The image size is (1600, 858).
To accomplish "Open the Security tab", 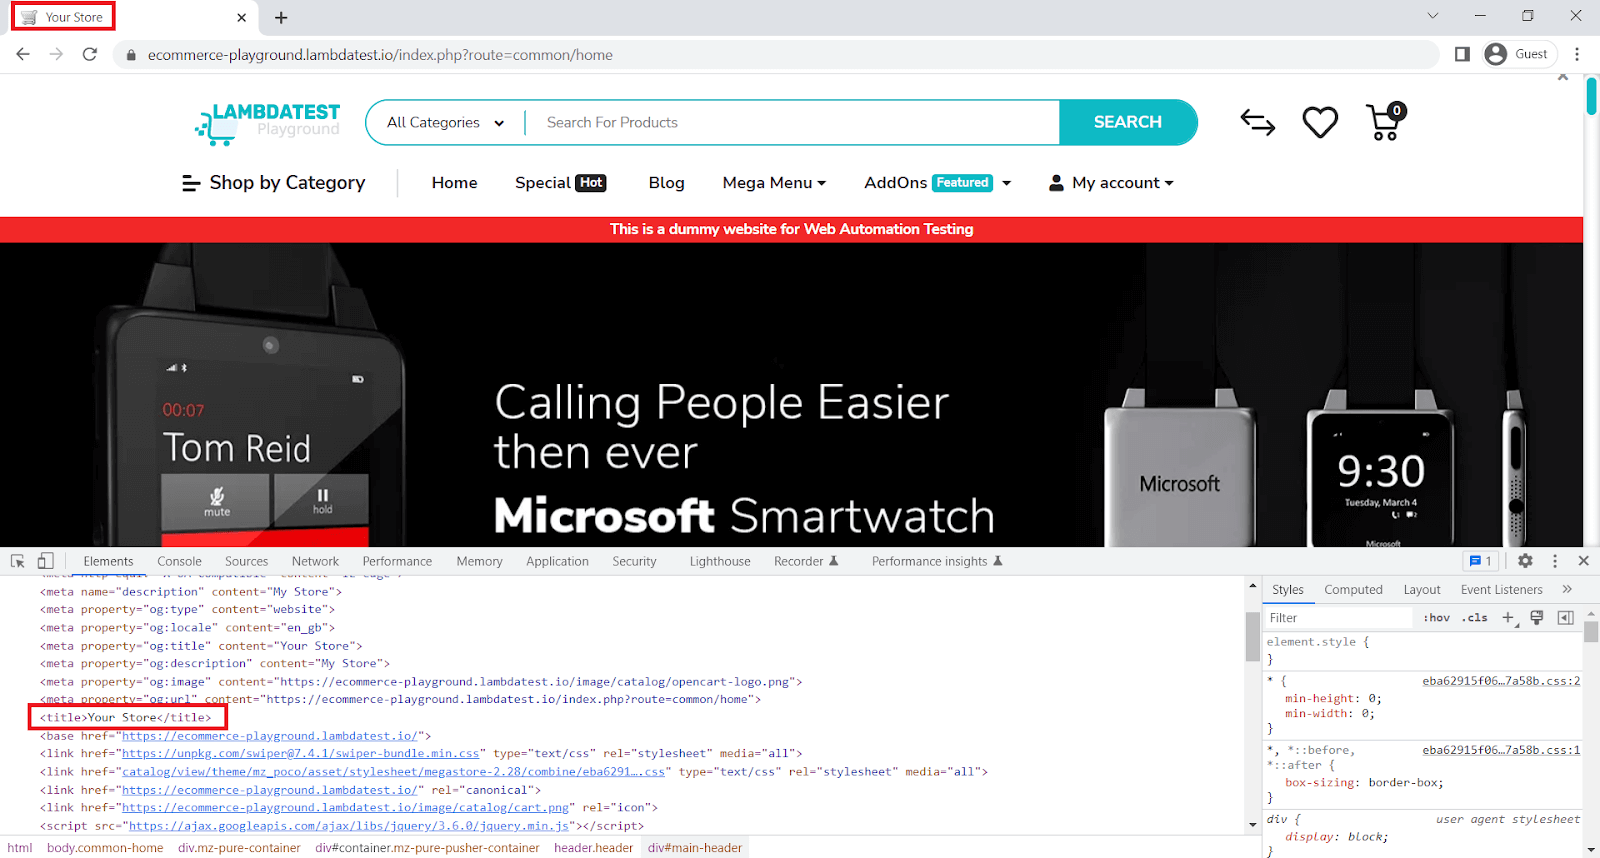I will tap(634, 561).
